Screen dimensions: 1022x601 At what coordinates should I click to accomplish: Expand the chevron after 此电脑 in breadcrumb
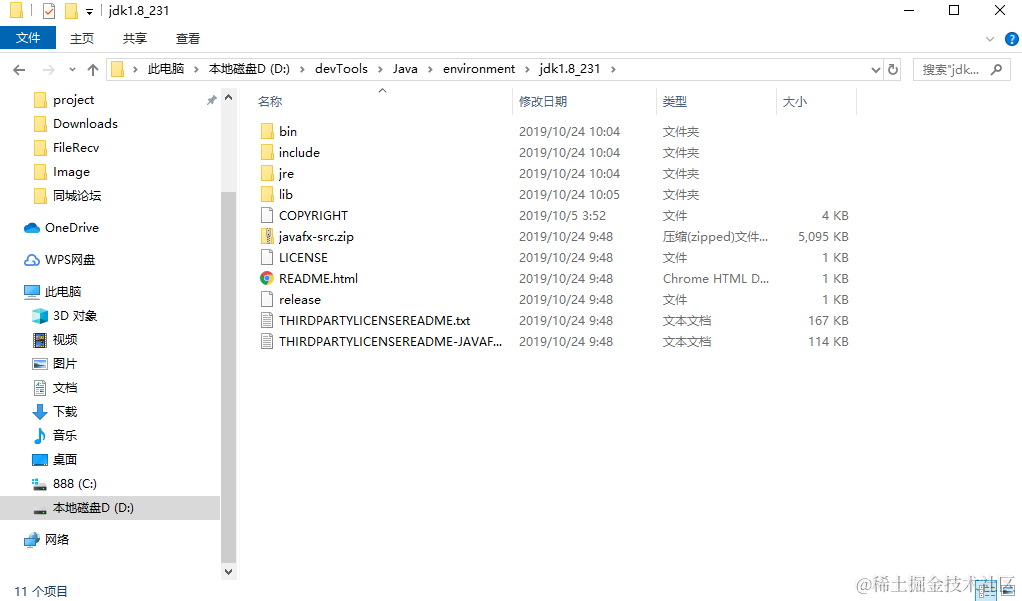(x=196, y=69)
